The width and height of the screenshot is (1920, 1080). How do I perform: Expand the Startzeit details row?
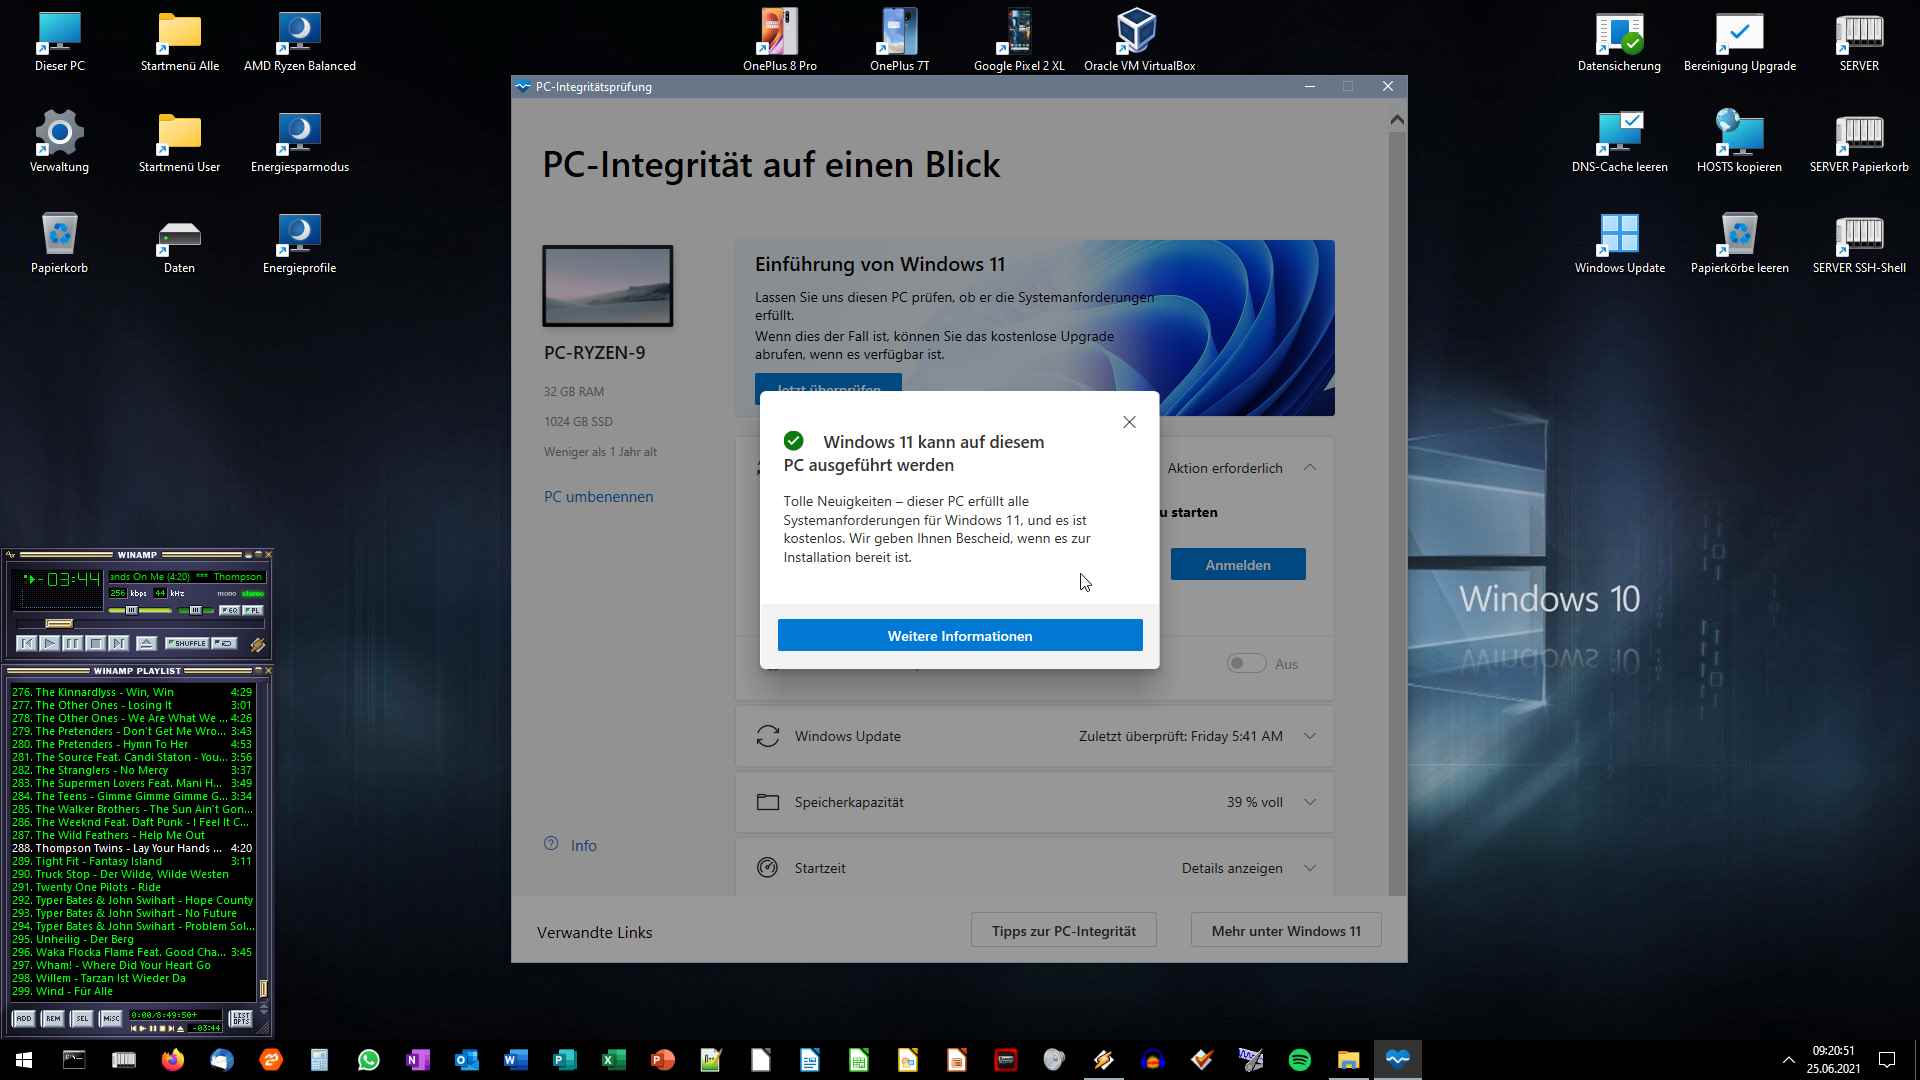point(1310,868)
